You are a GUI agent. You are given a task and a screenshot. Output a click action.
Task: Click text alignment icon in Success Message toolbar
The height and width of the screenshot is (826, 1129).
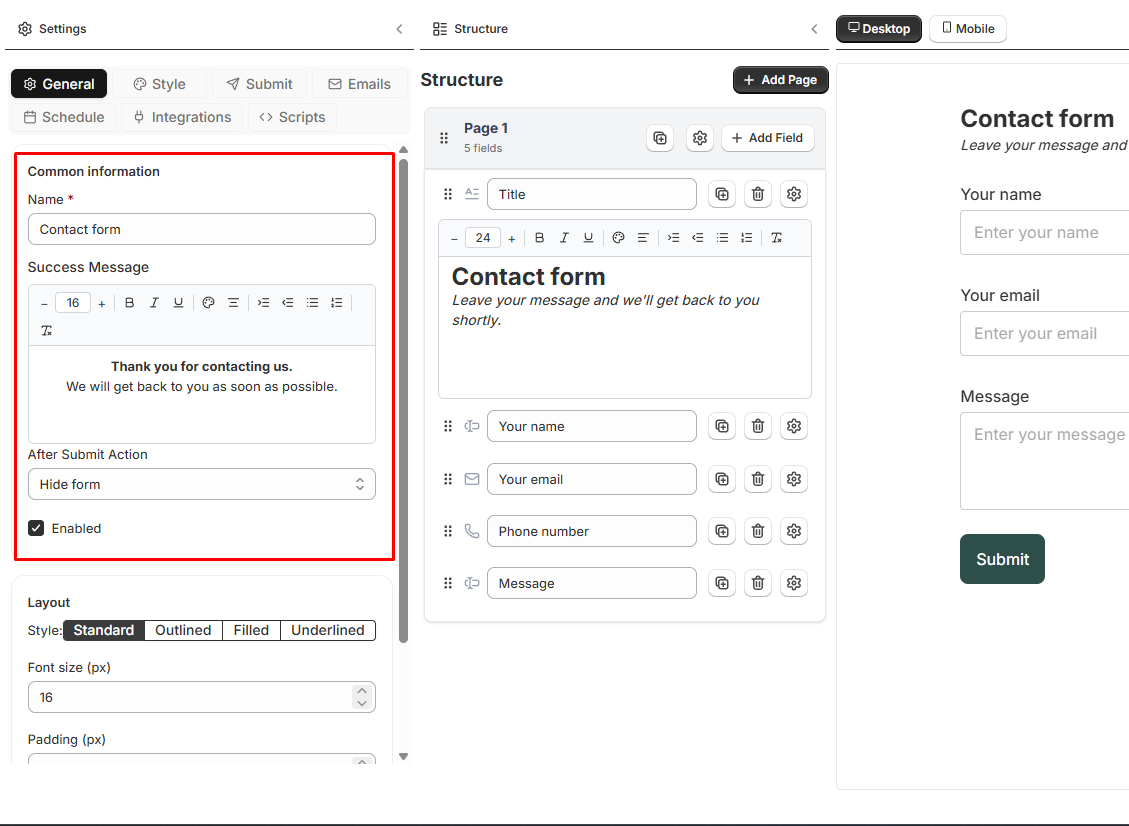(233, 302)
